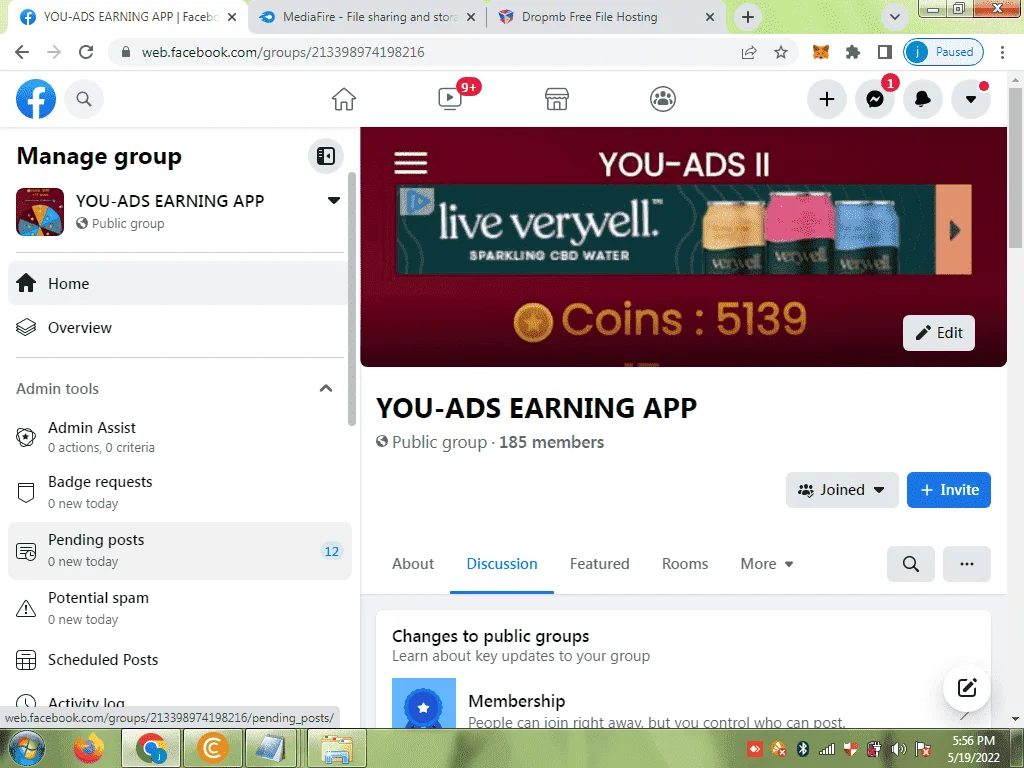Screen dimensions: 1024x768
Task: Open the group three-dots options button
Action: tap(967, 564)
